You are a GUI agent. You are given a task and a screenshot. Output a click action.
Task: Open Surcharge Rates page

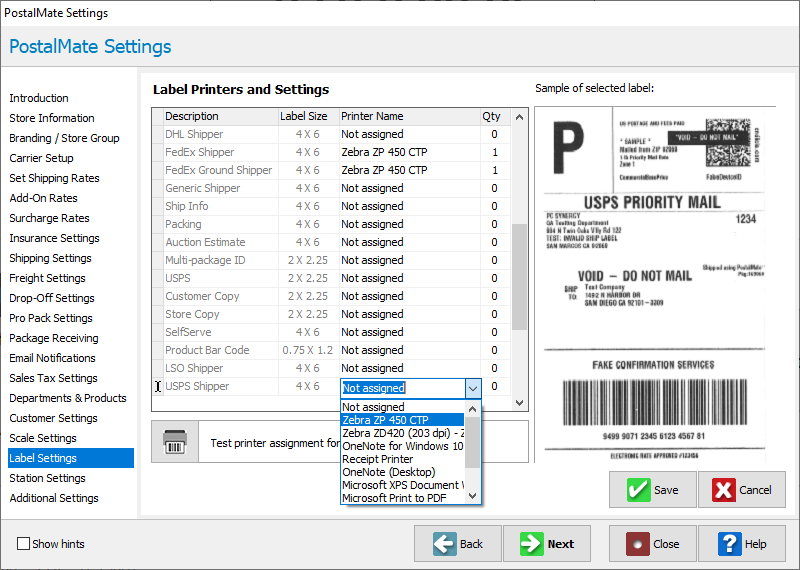coord(49,218)
